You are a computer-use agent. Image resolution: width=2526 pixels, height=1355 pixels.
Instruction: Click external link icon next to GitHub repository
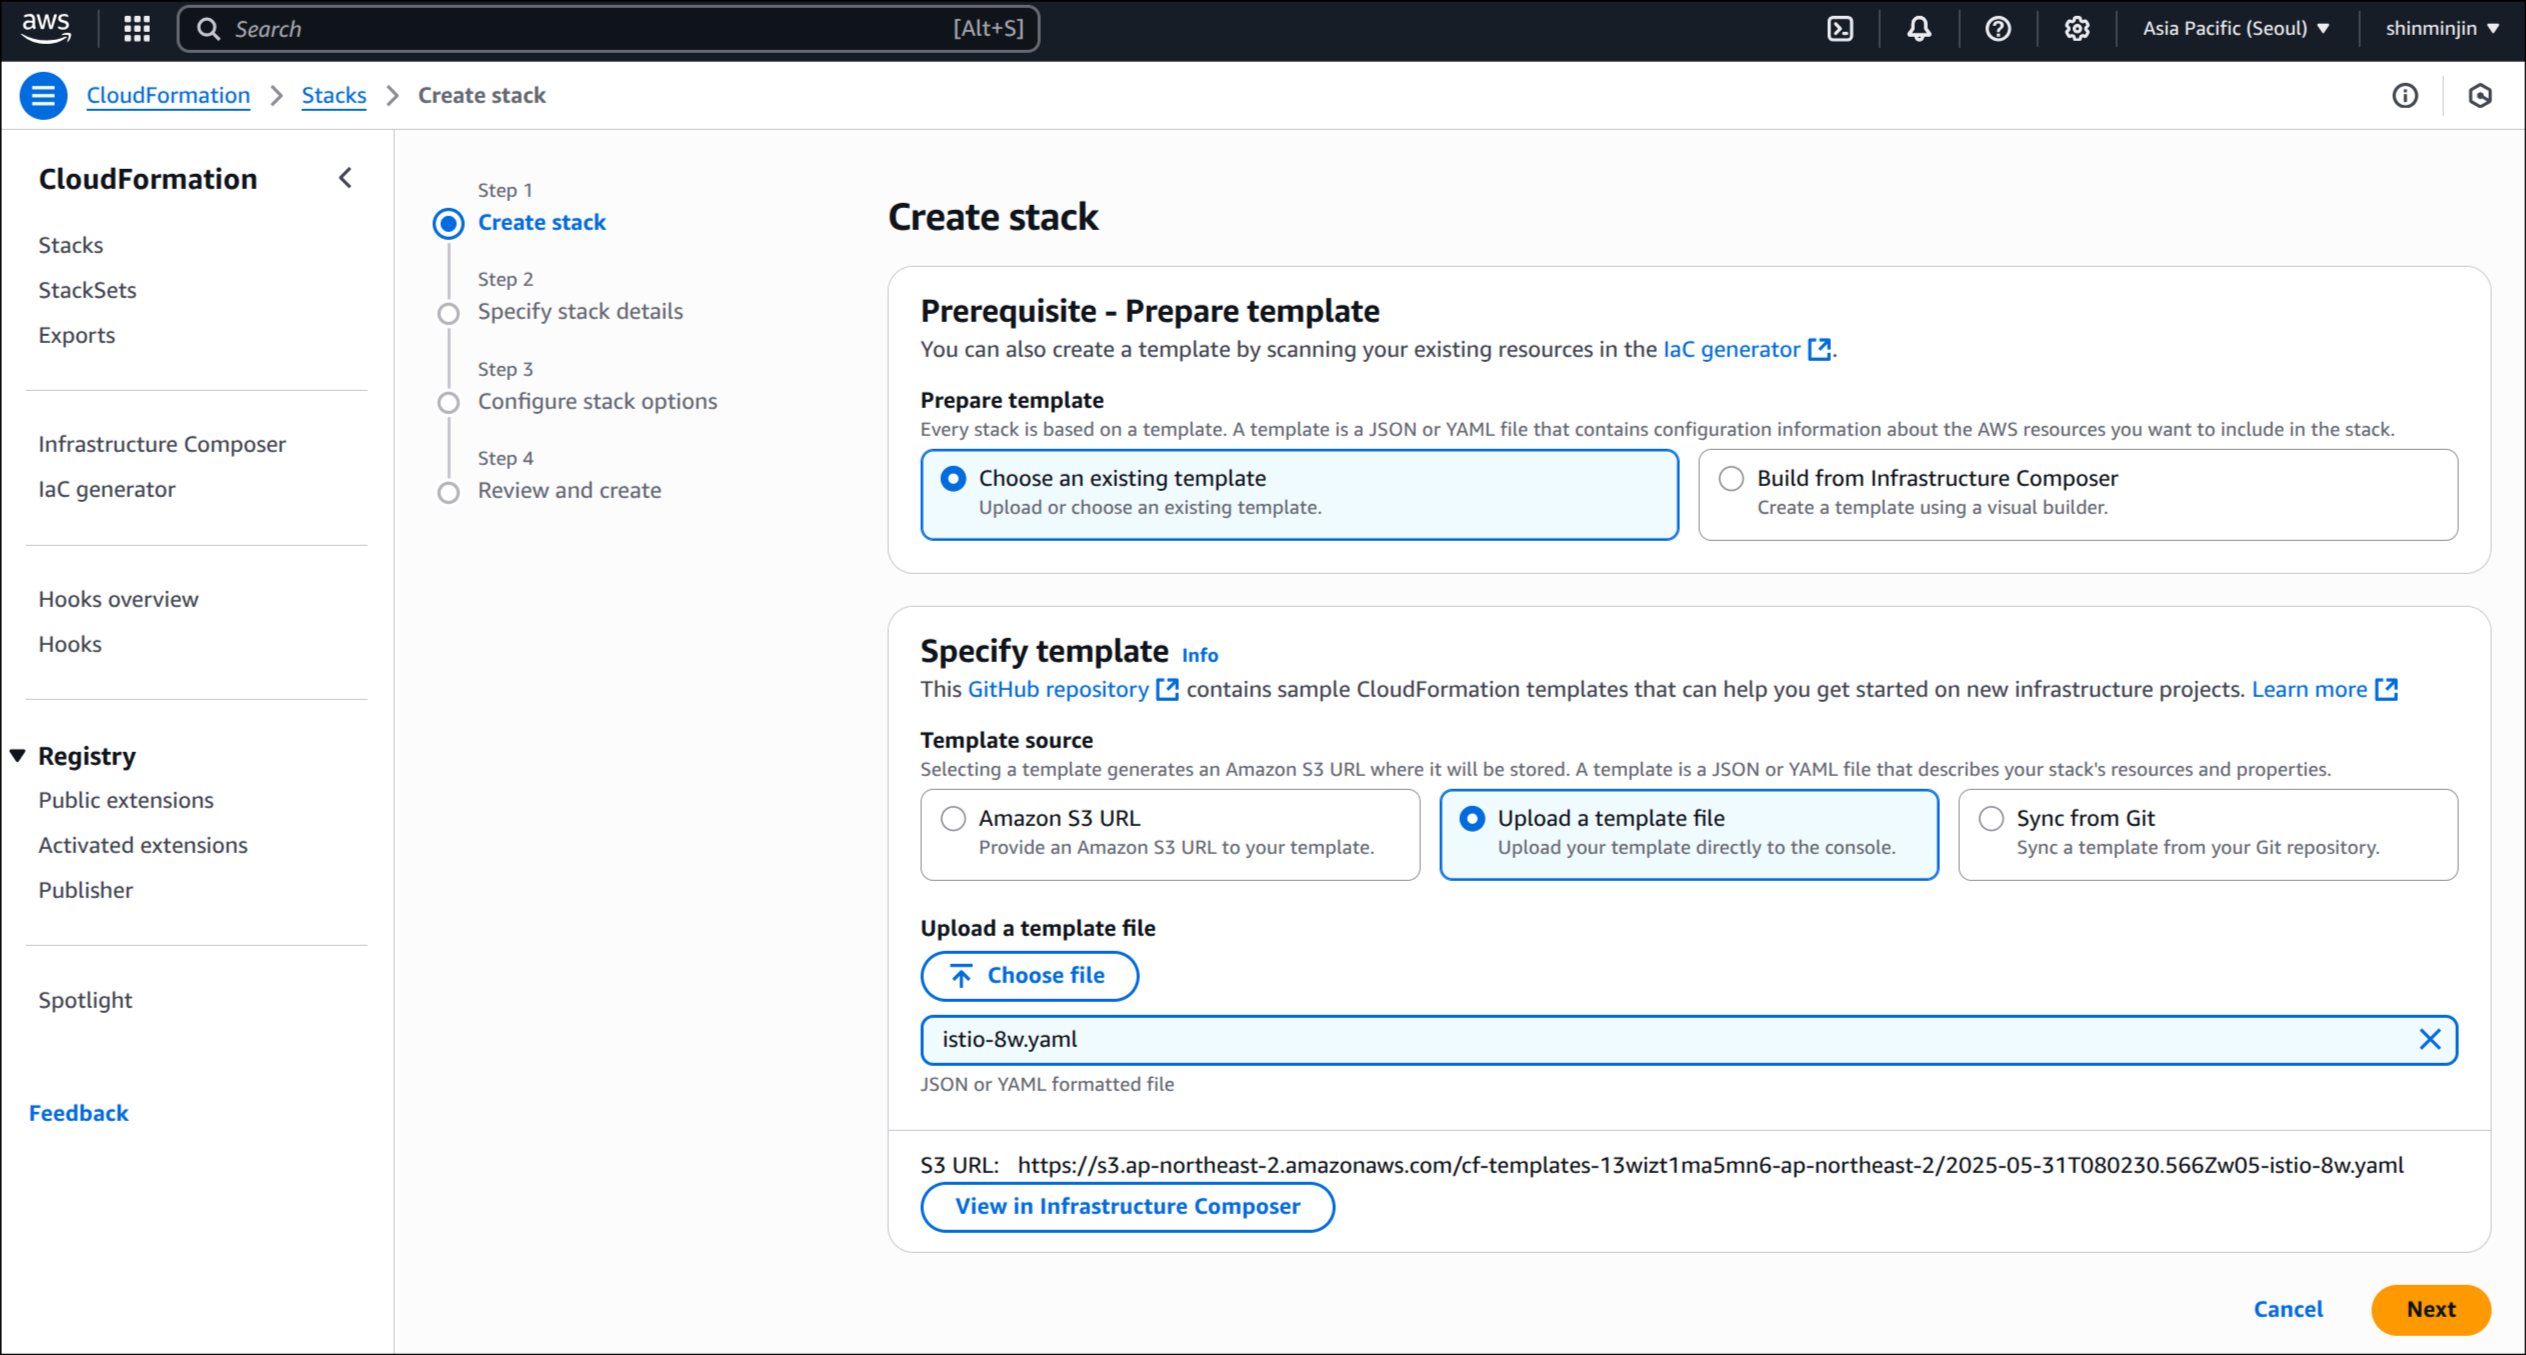click(1167, 689)
